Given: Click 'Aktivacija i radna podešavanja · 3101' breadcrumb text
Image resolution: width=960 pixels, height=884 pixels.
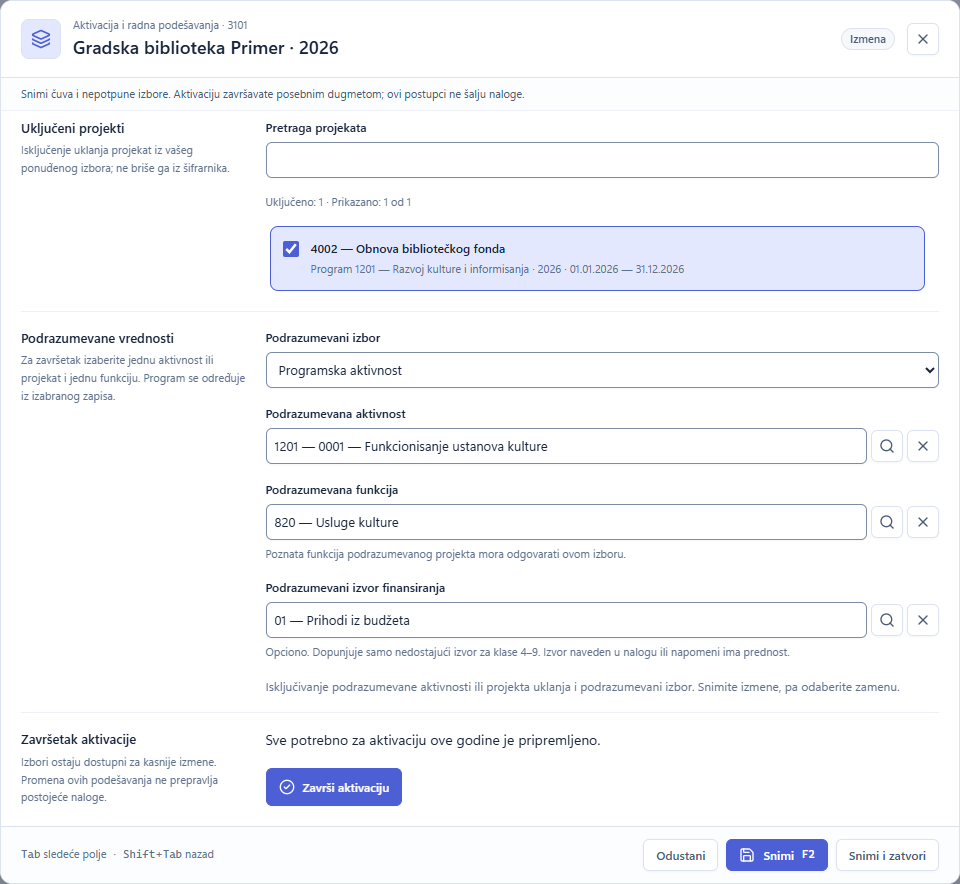Looking at the screenshot, I should [160, 25].
